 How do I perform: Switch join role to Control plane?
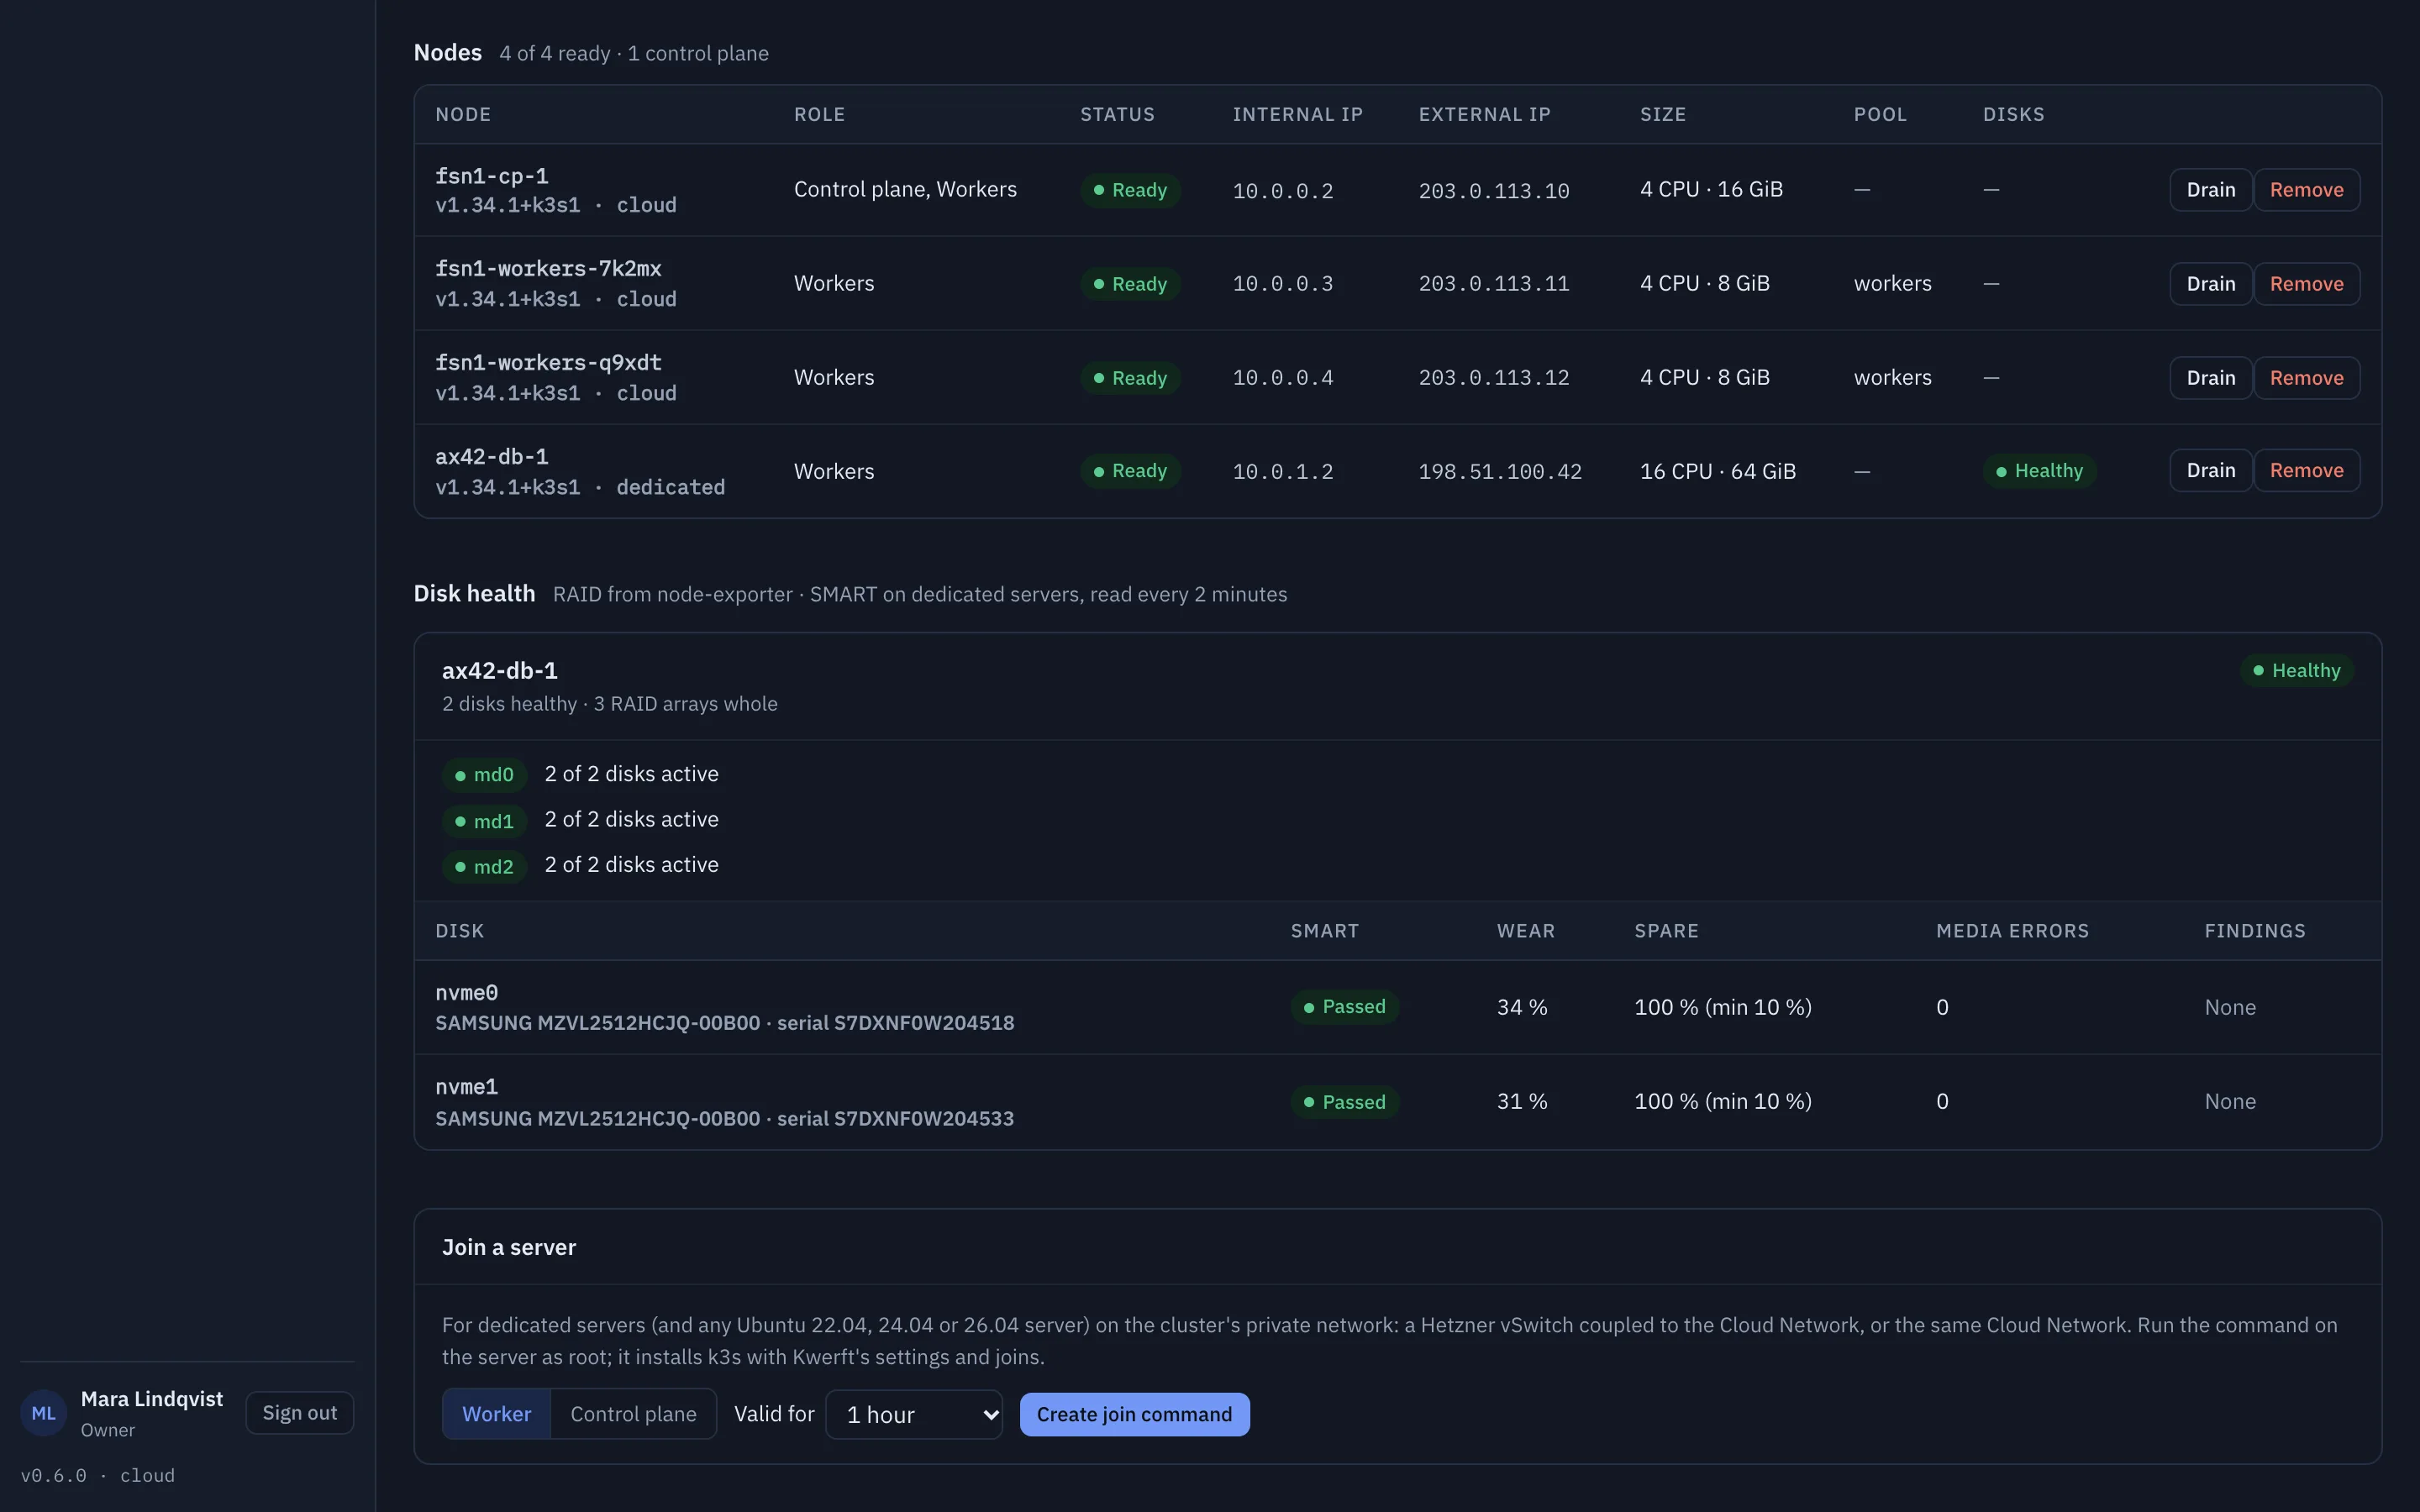click(x=633, y=1414)
